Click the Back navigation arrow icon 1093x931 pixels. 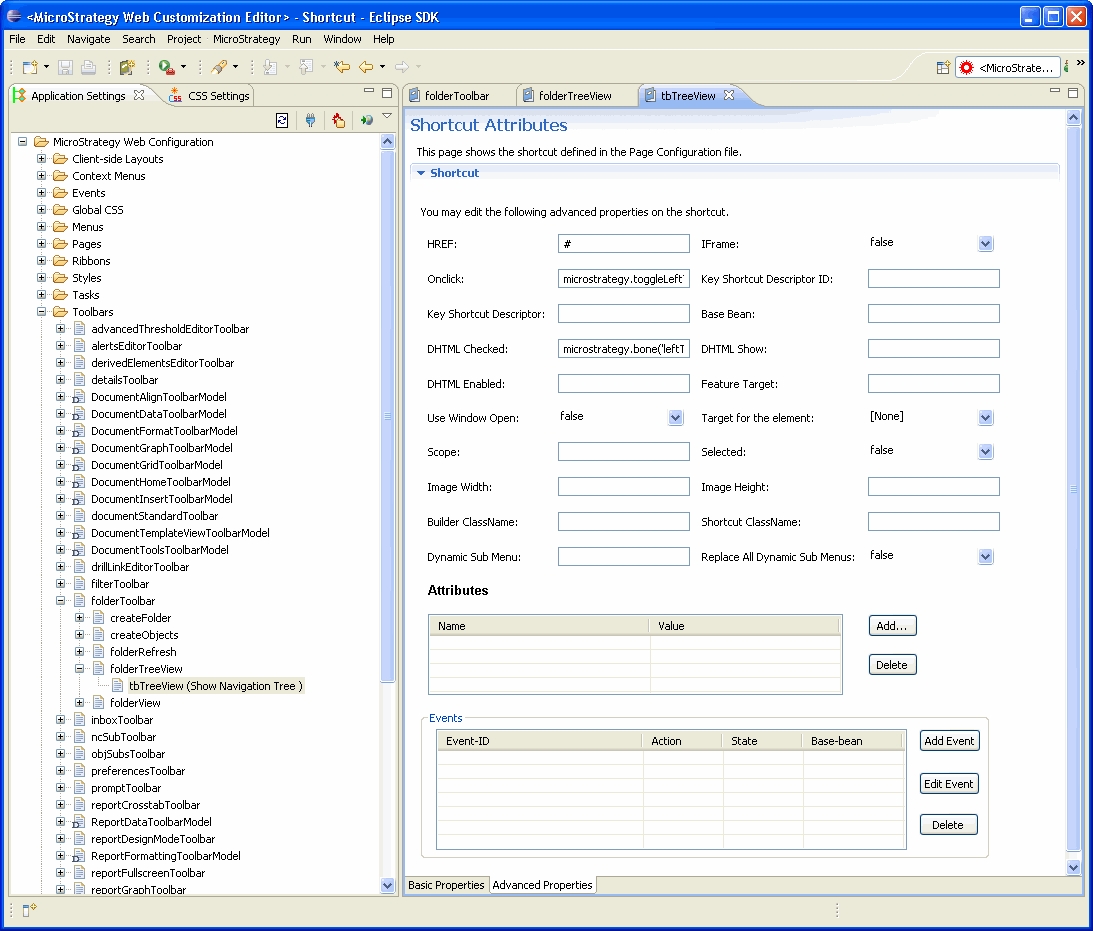click(366, 67)
